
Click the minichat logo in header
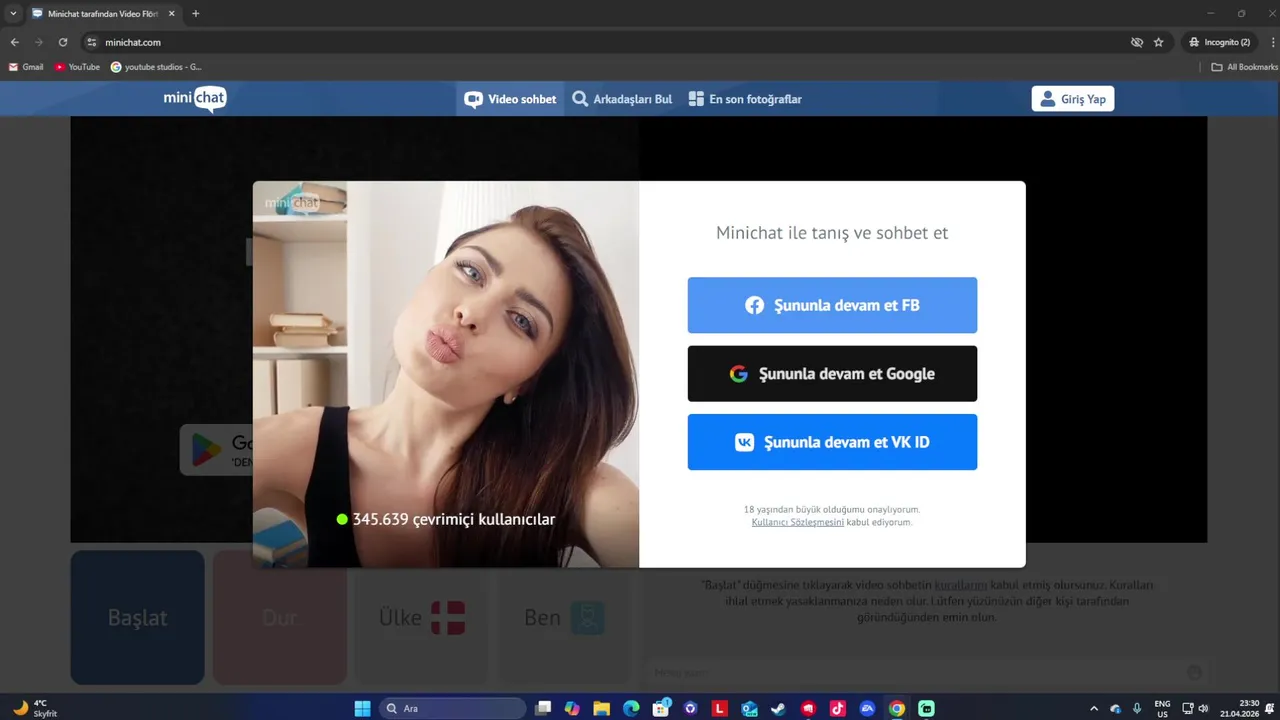click(195, 98)
